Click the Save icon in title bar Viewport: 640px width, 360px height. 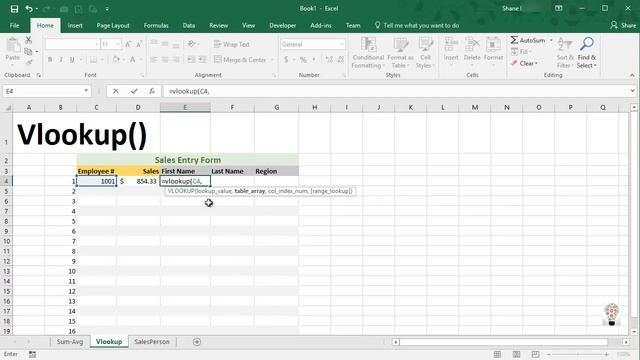tap(14, 9)
